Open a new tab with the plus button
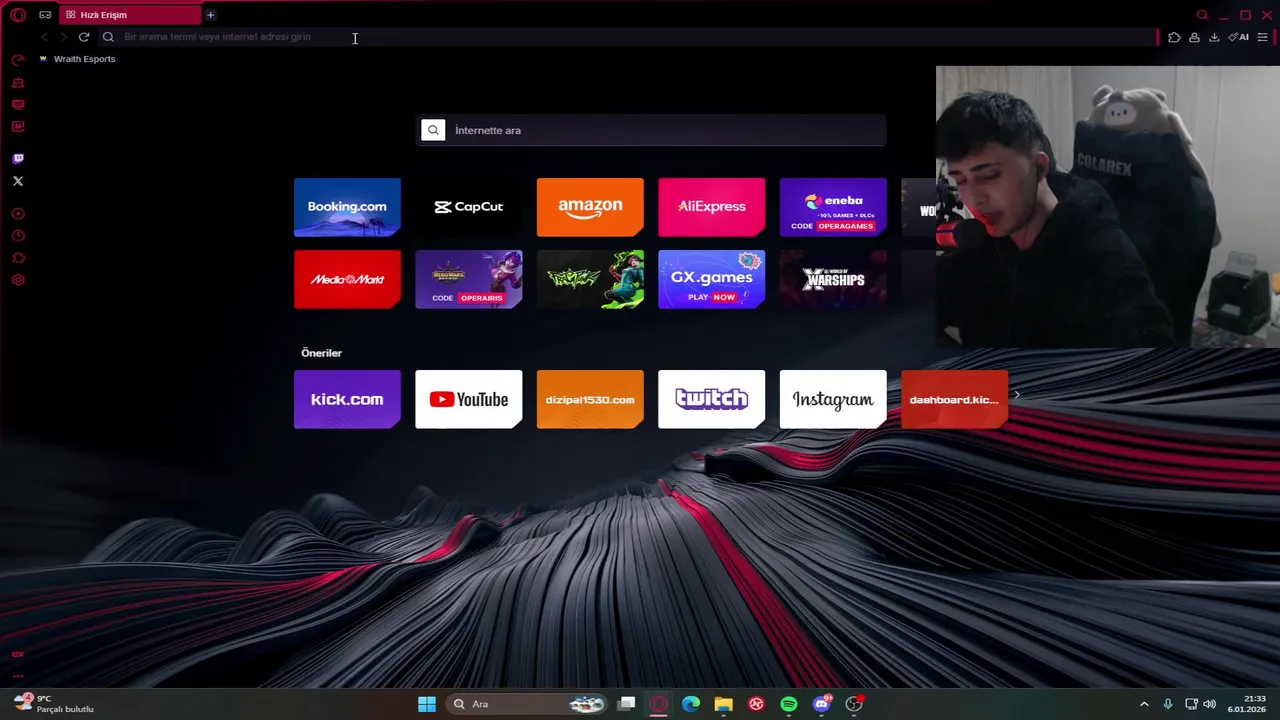Screen dimensions: 1280x720 210,15
